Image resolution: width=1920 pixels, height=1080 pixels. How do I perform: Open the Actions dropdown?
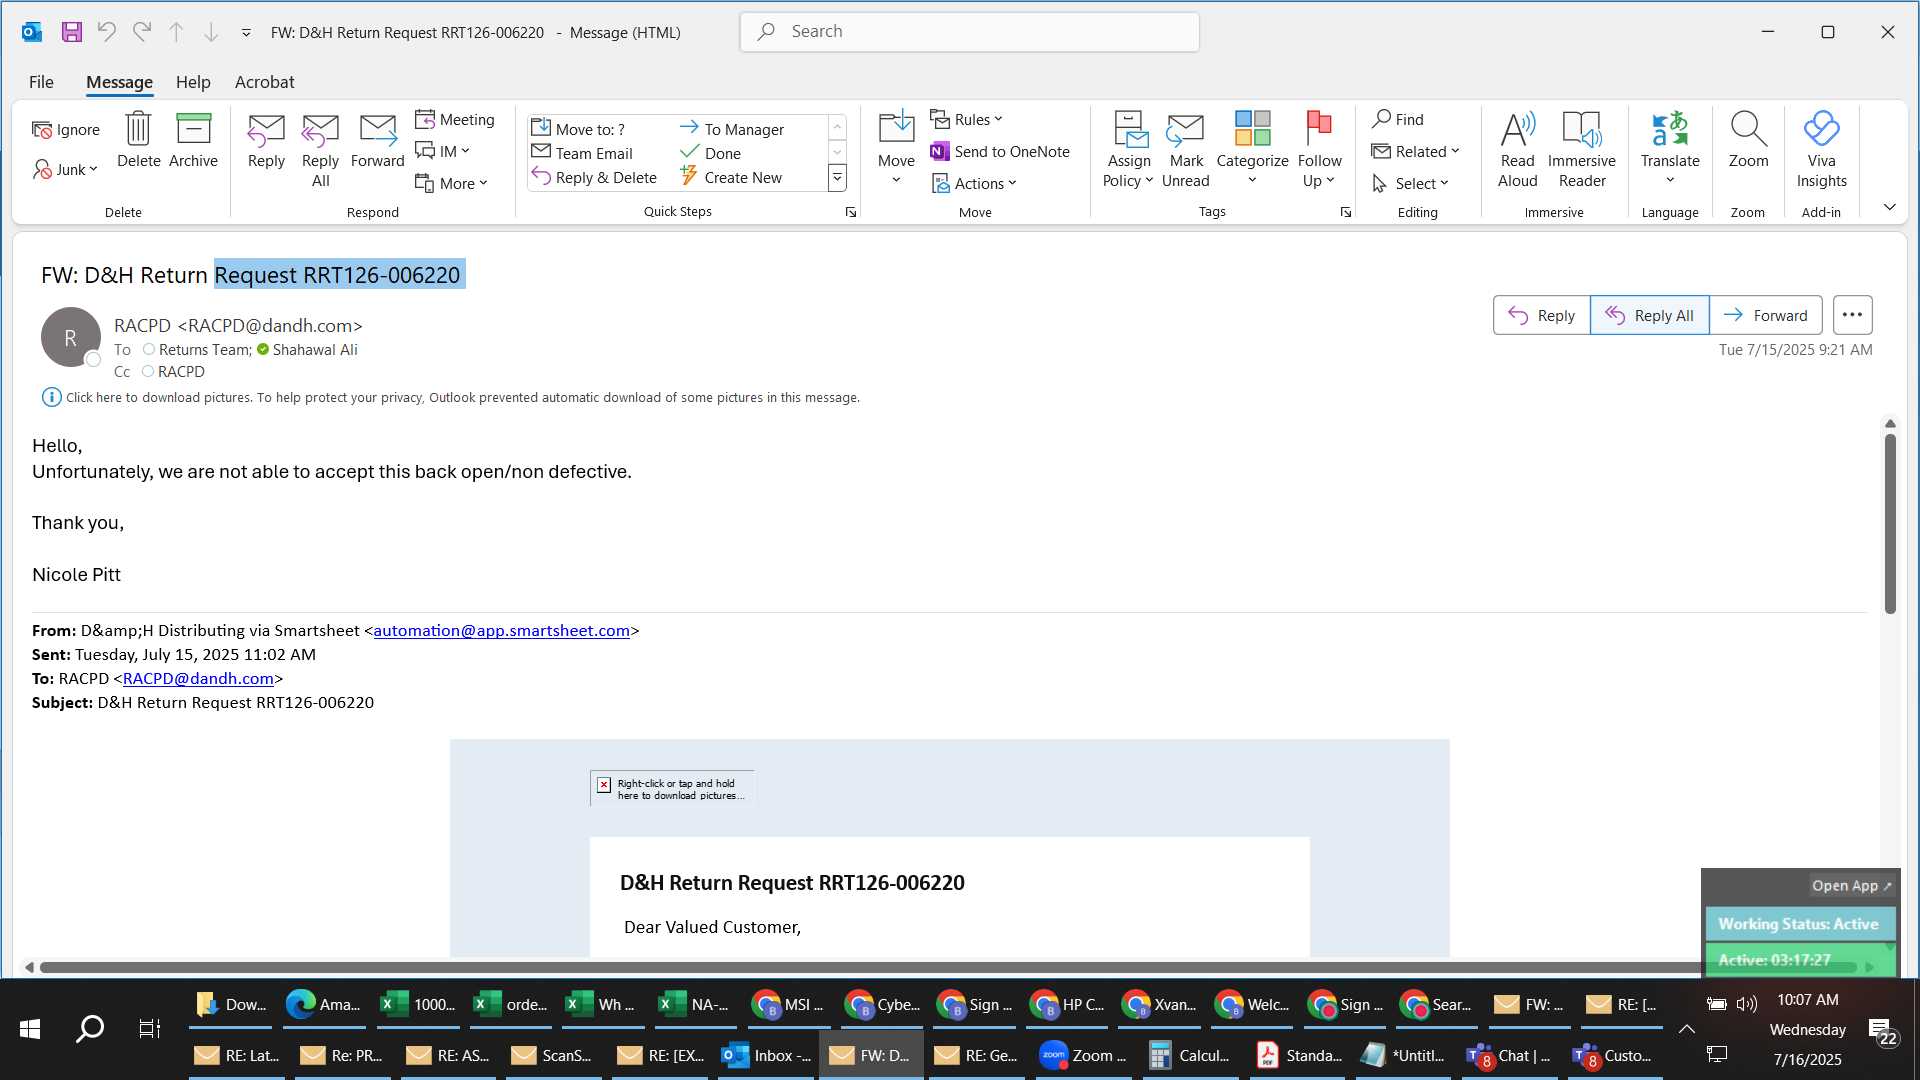coord(974,183)
